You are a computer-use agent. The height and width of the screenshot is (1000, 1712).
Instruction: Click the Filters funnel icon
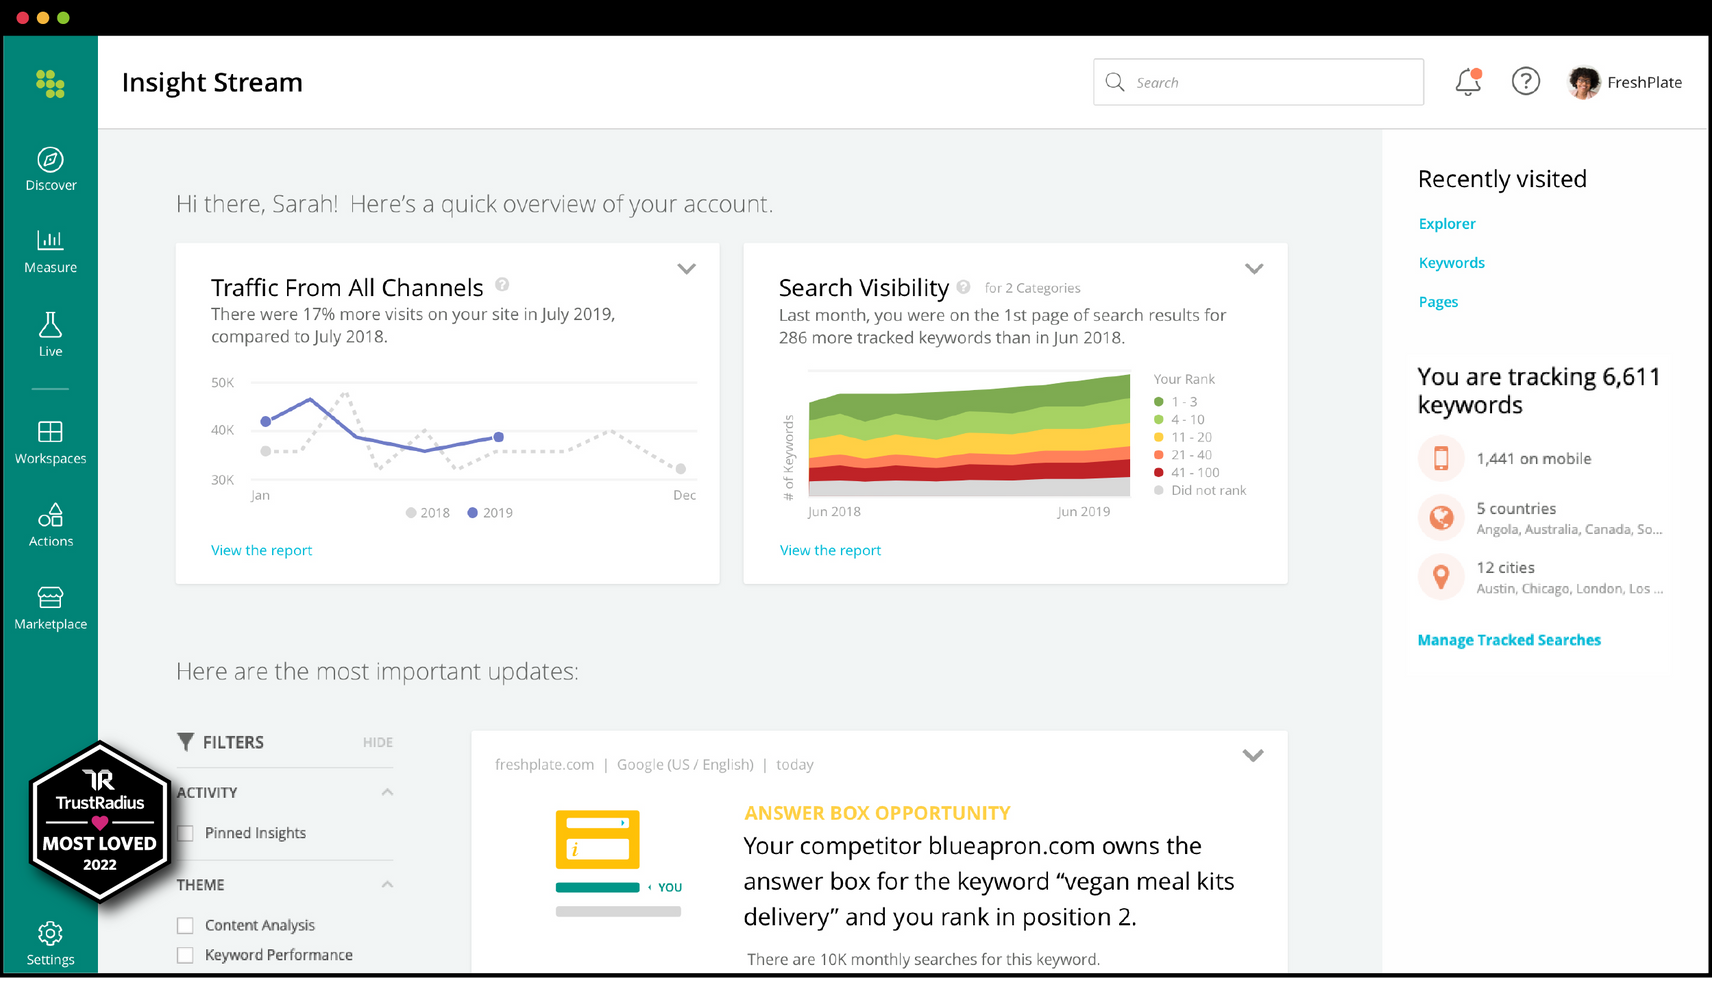tap(185, 741)
